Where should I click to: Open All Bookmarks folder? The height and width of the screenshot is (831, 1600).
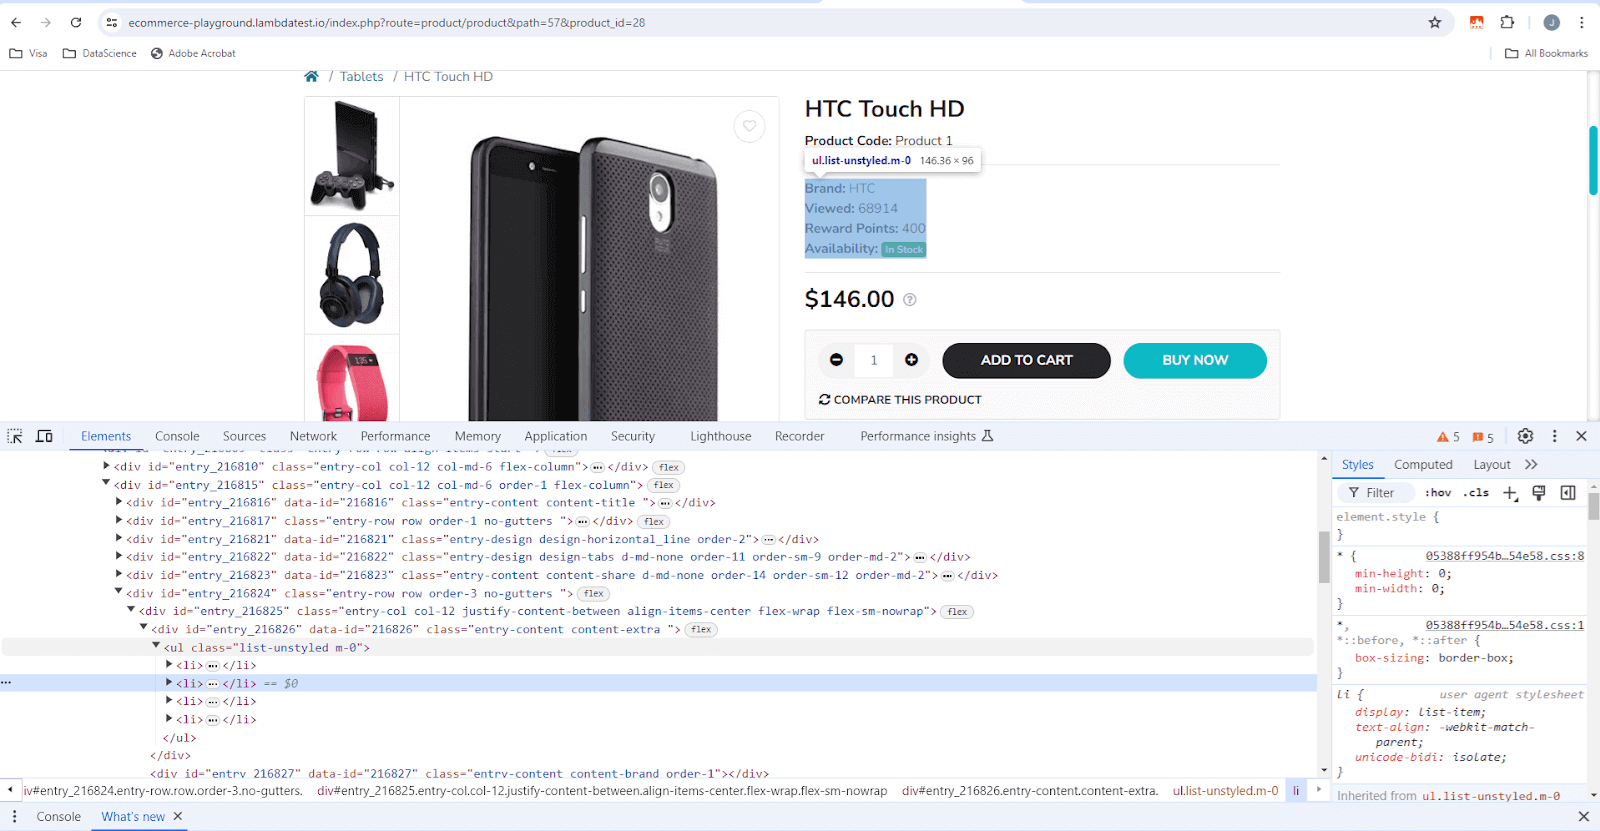point(1546,54)
